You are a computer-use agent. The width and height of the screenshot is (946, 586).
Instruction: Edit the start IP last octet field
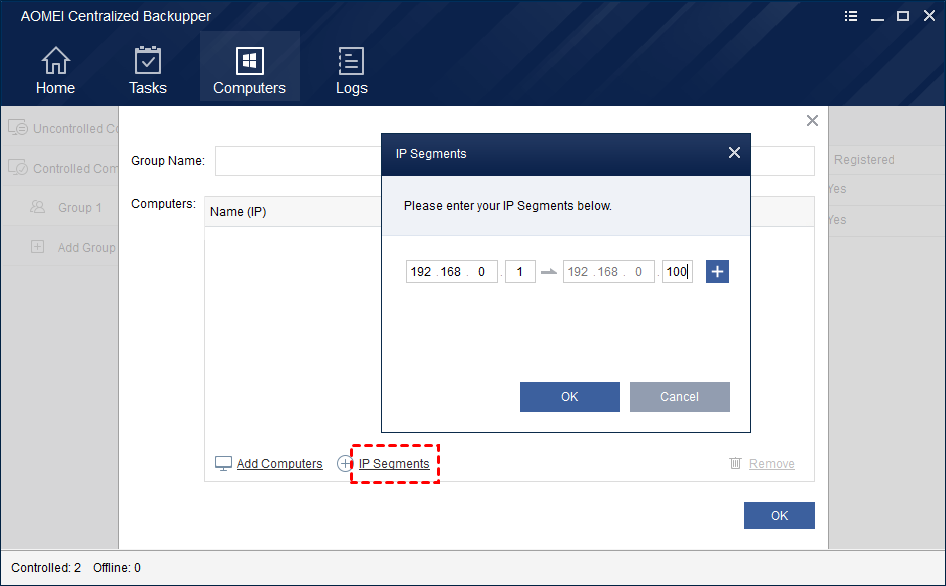pos(520,272)
